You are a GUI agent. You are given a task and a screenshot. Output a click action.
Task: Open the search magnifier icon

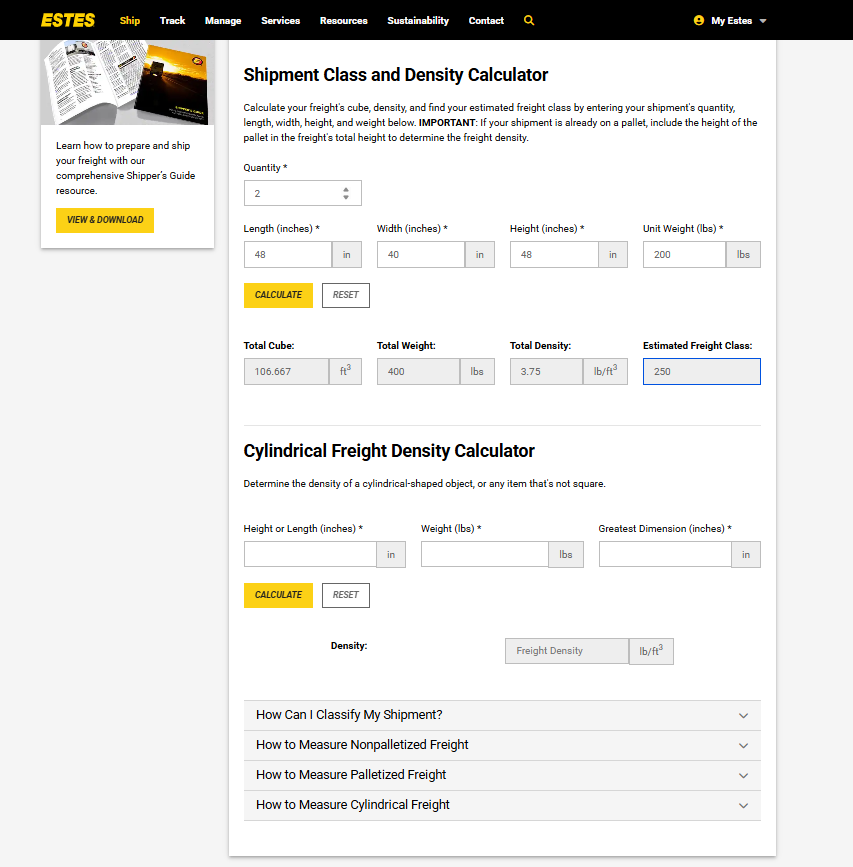click(x=529, y=20)
